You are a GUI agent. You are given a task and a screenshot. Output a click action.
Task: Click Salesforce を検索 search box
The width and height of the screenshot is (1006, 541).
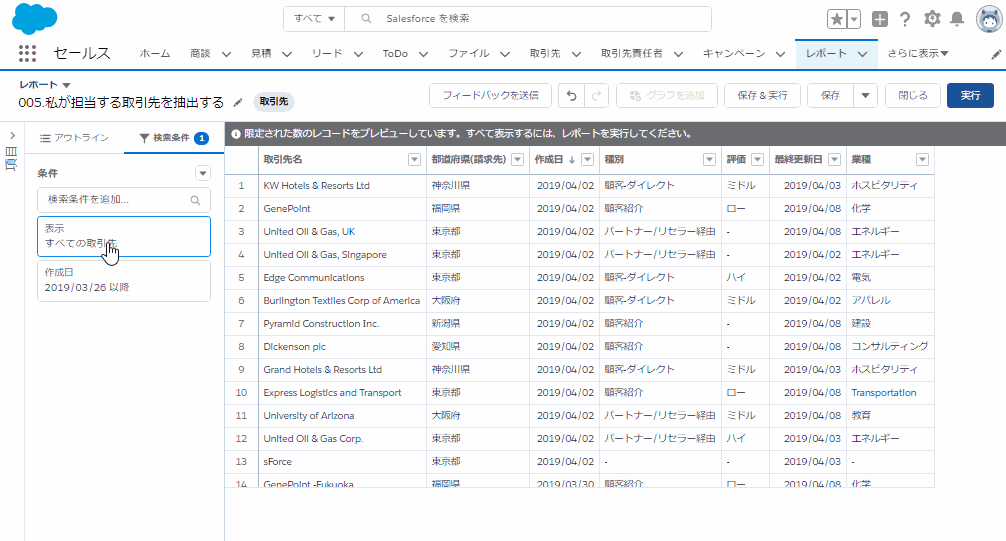coord(528,19)
